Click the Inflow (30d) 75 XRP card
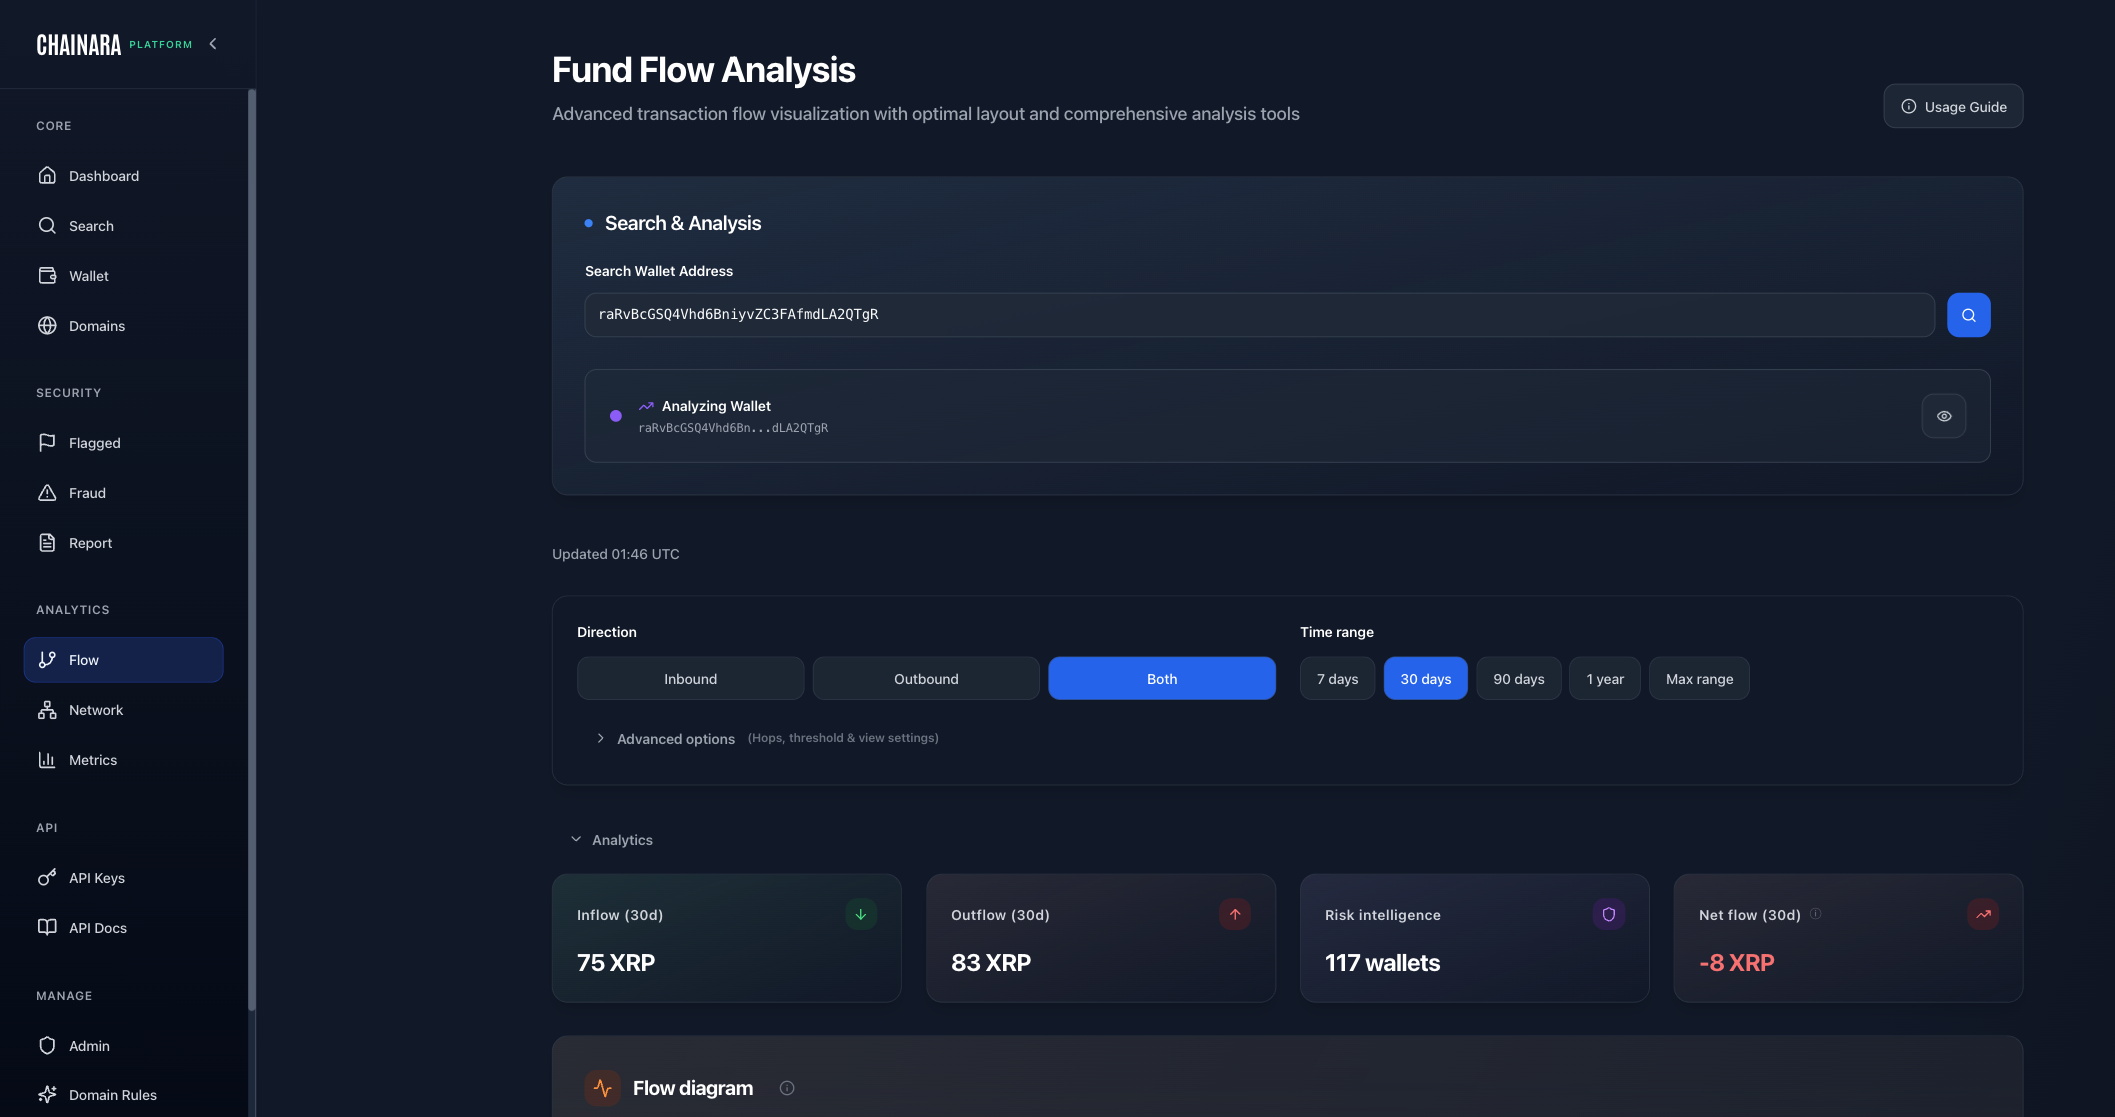This screenshot has width=2115, height=1117. click(x=727, y=938)
